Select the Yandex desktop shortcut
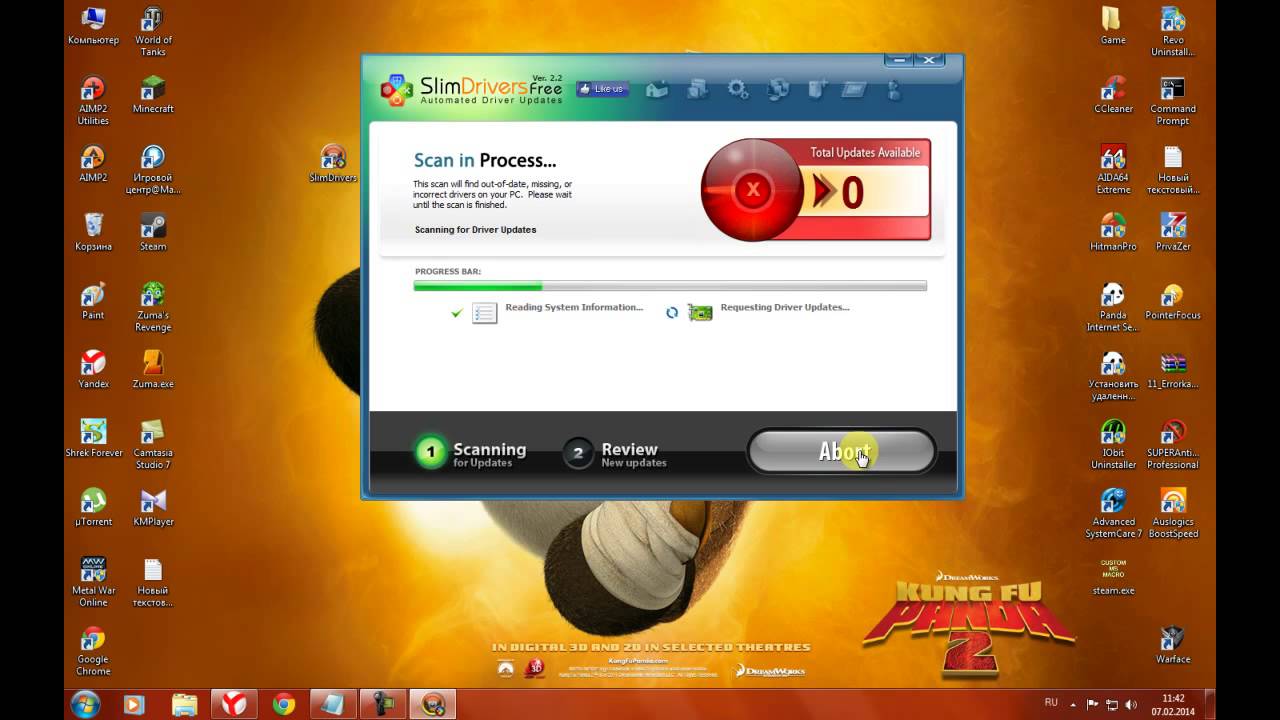Viewport: 1280px width, 720px height. pos(93,370)
